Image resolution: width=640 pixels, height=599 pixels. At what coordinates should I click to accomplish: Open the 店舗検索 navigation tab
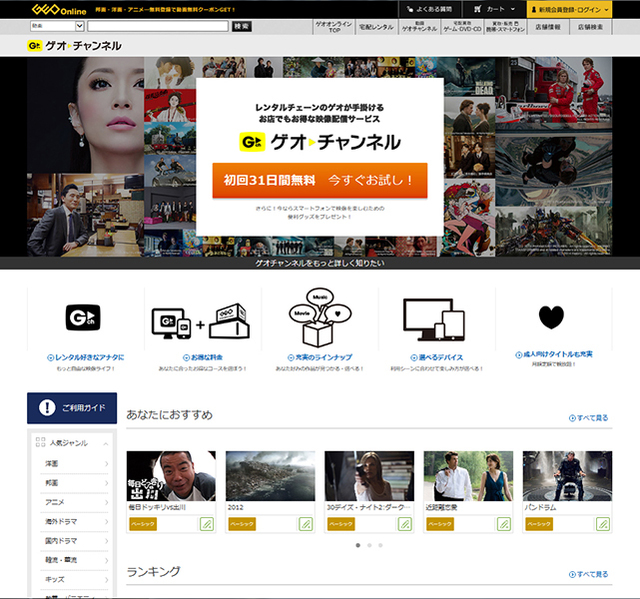click(x=590, y=26)
